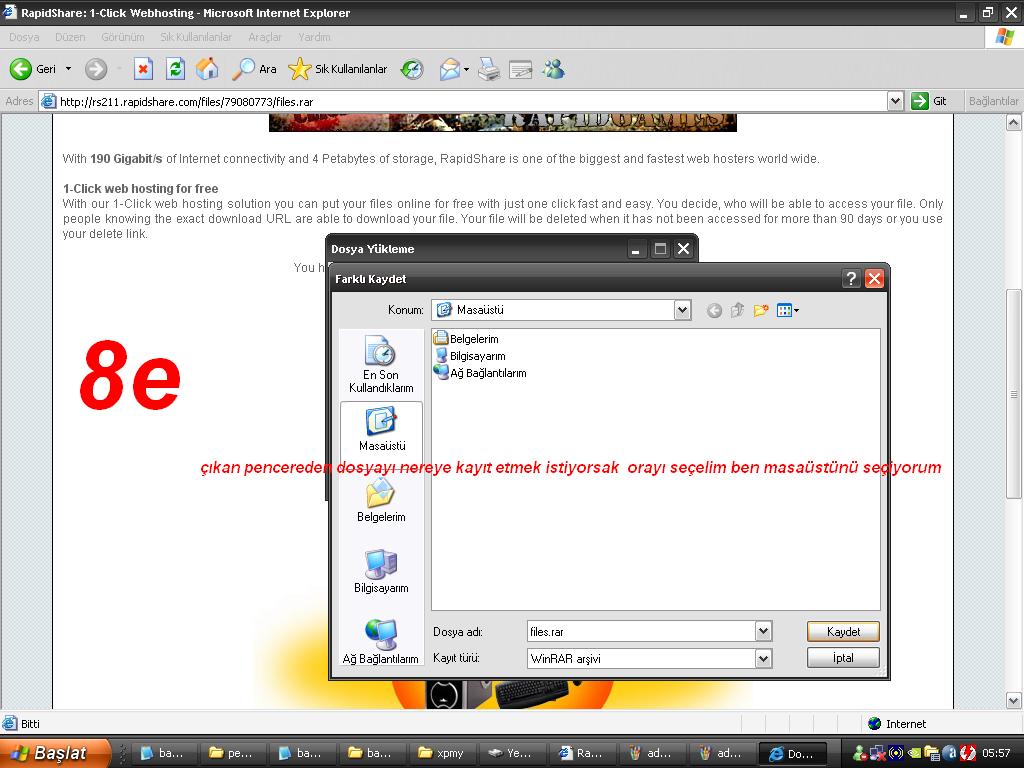Click the vertical scrollbar thumb of the page
This screenshot has height=768, width=1024.
(x=1014, y=394)
